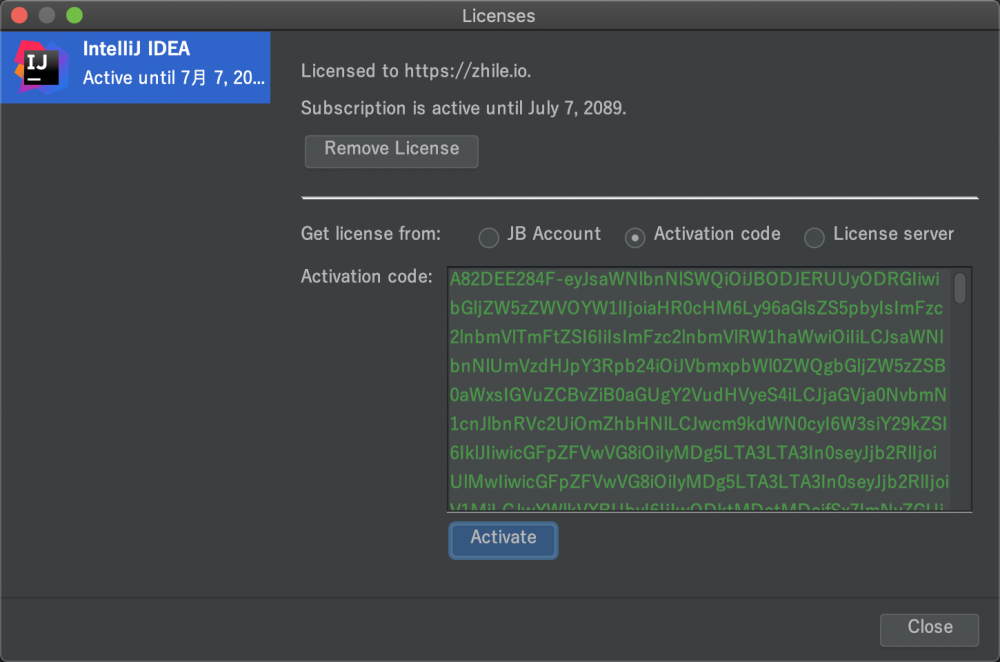This screenshot has width=1000, height=662.
Task: Click the 'Activation code:' field label
Action: coord(366,276)
